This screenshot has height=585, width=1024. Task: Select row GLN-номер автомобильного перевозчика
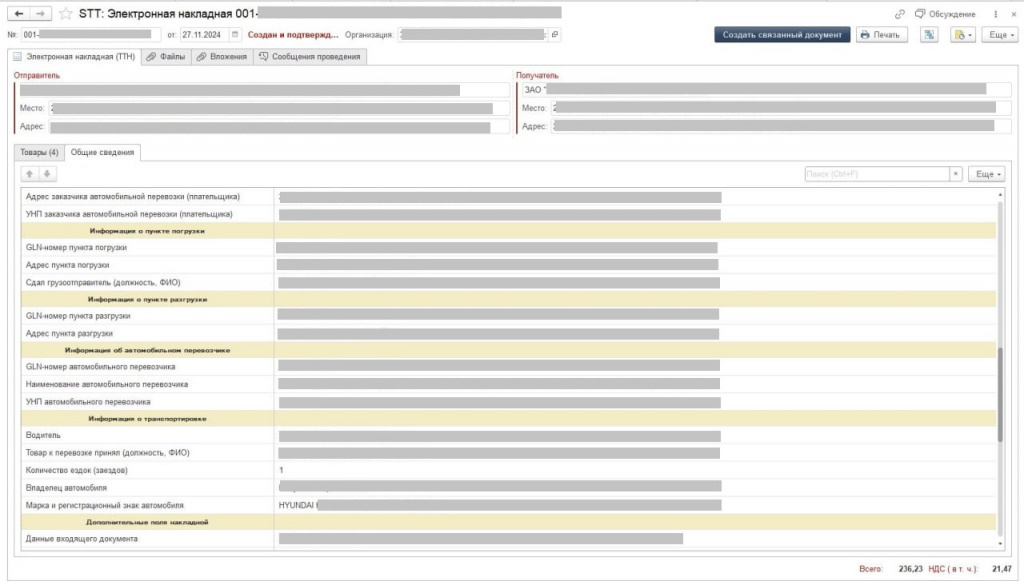pos(508,367)
